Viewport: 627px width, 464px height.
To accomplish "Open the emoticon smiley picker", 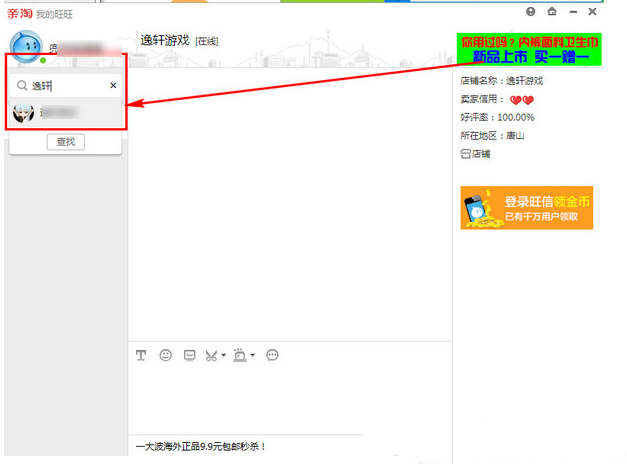I will click(166, 355).
